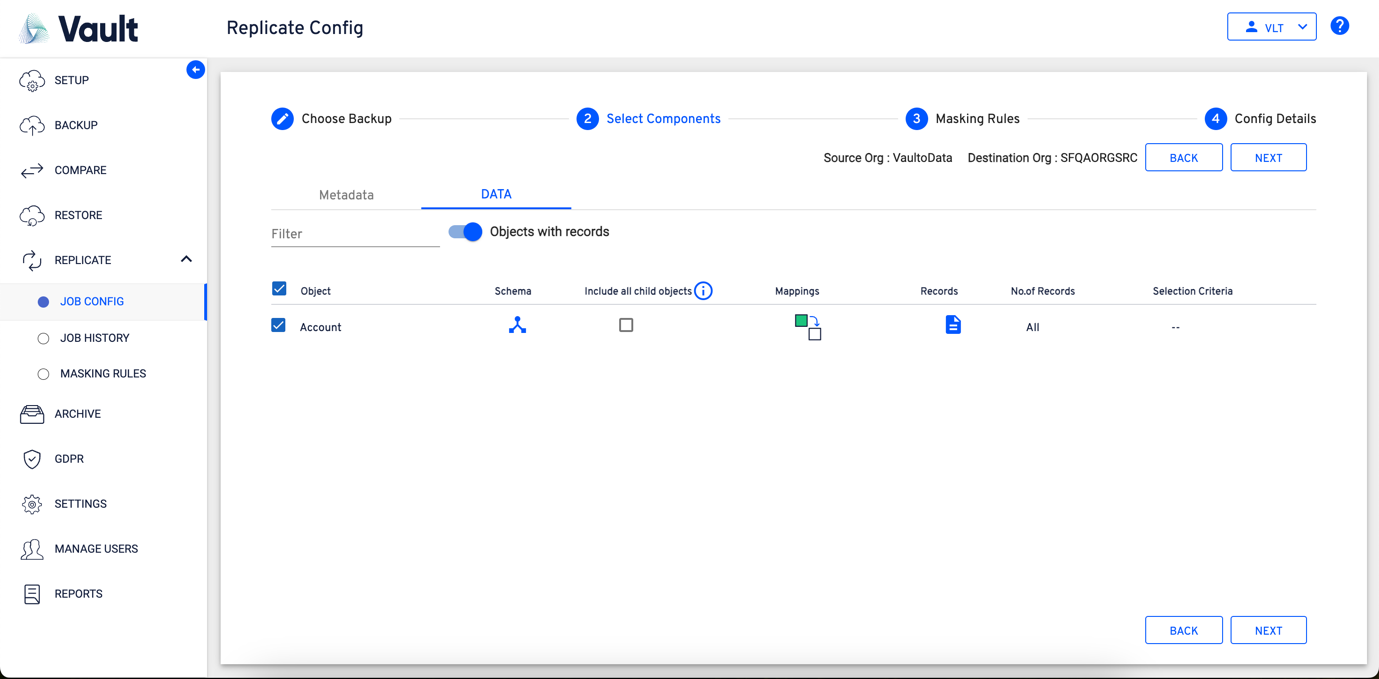
Task: Go to the GDPR shield section
Action: click(x=69, y=459)
